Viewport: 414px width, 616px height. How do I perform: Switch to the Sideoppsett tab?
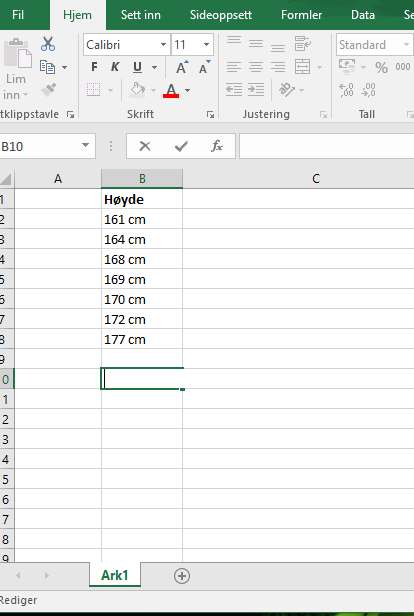pos(221,15)
